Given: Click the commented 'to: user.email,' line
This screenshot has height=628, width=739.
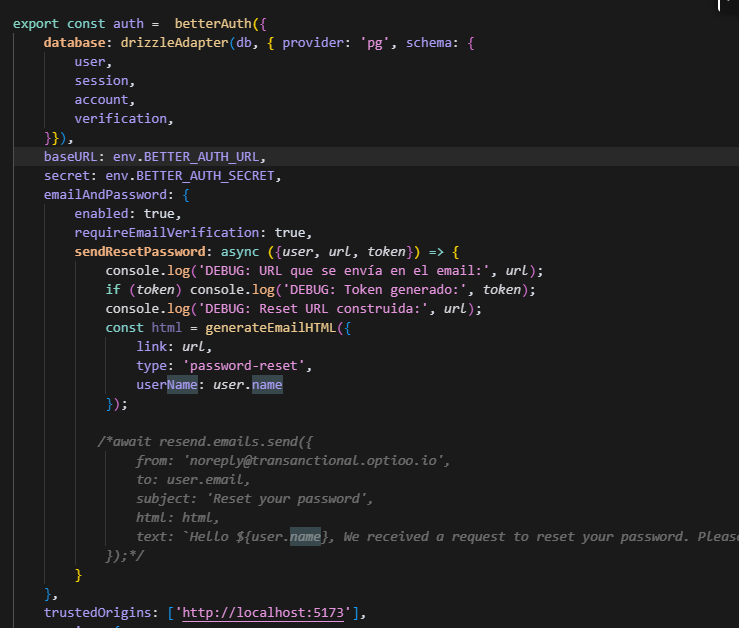Looking at the screenshot, I should [193, 480].
